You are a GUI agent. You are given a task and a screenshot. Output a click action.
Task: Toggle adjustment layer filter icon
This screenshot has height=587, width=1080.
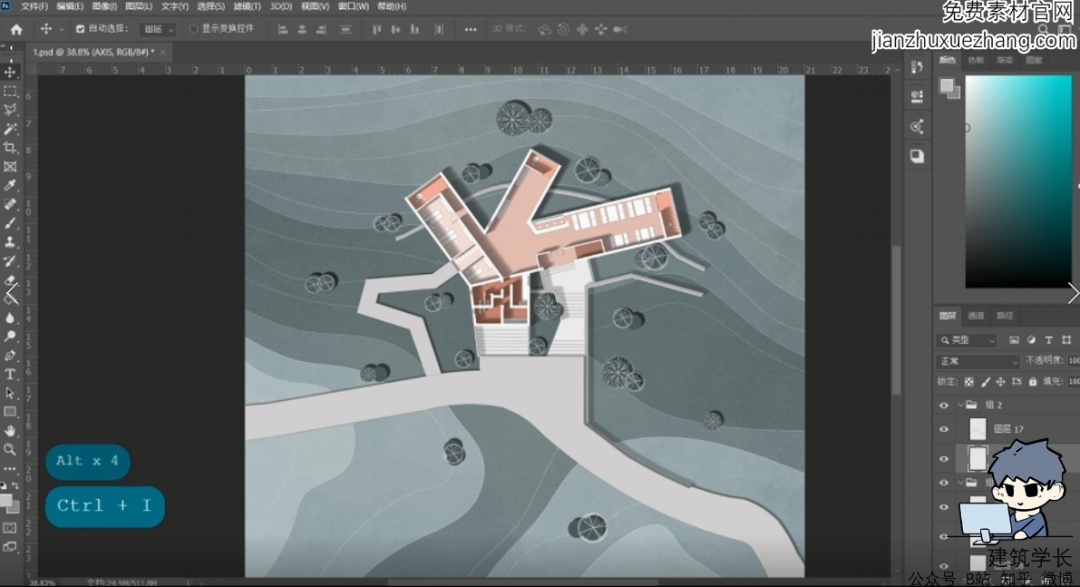(x=1031, y=340)
